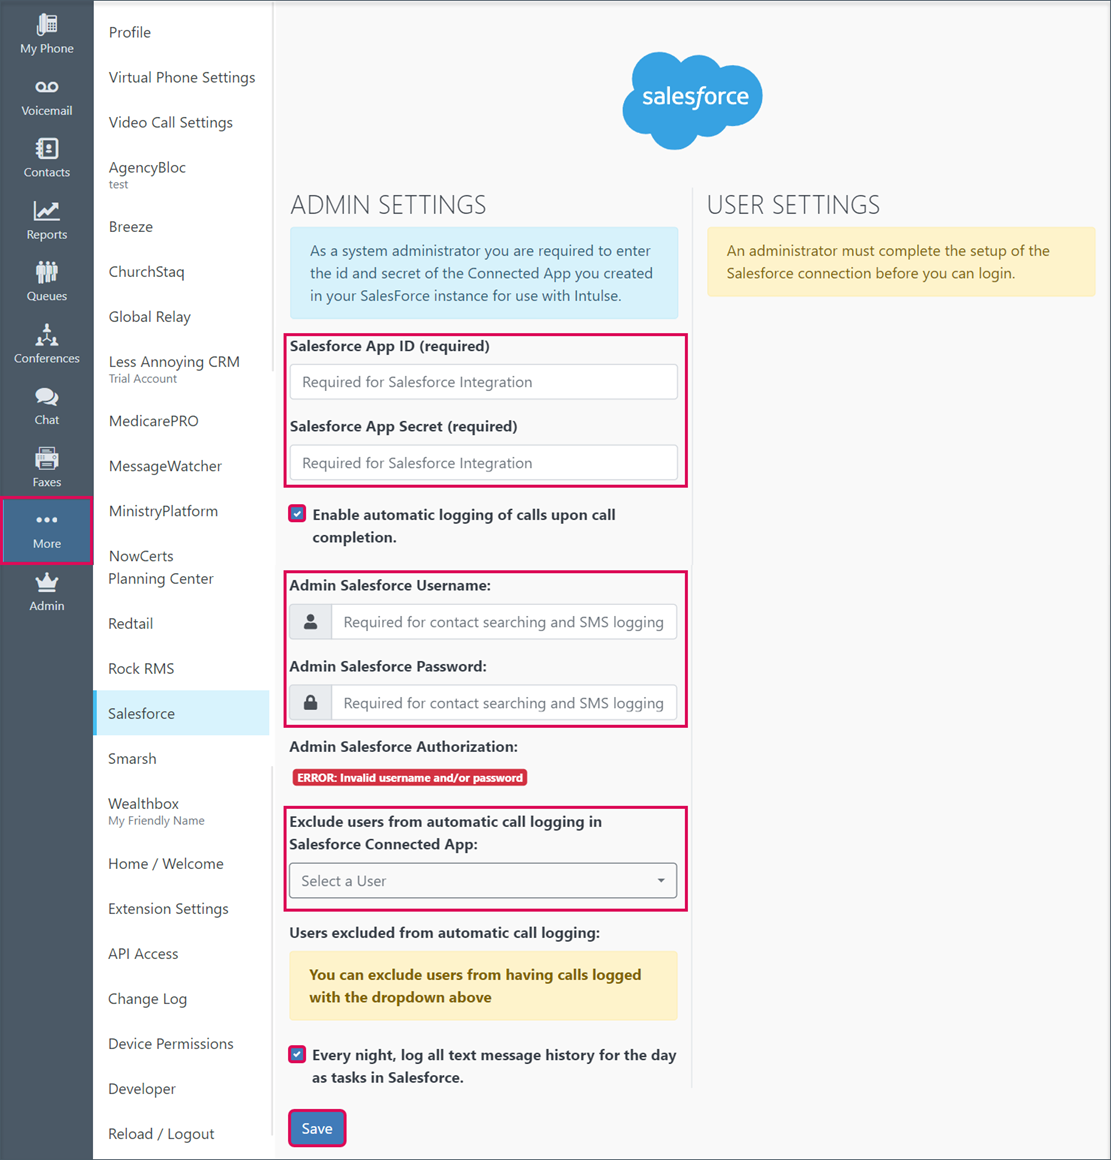Go to Home / Welcome page

pyautogui.click(x=166, y=864)
